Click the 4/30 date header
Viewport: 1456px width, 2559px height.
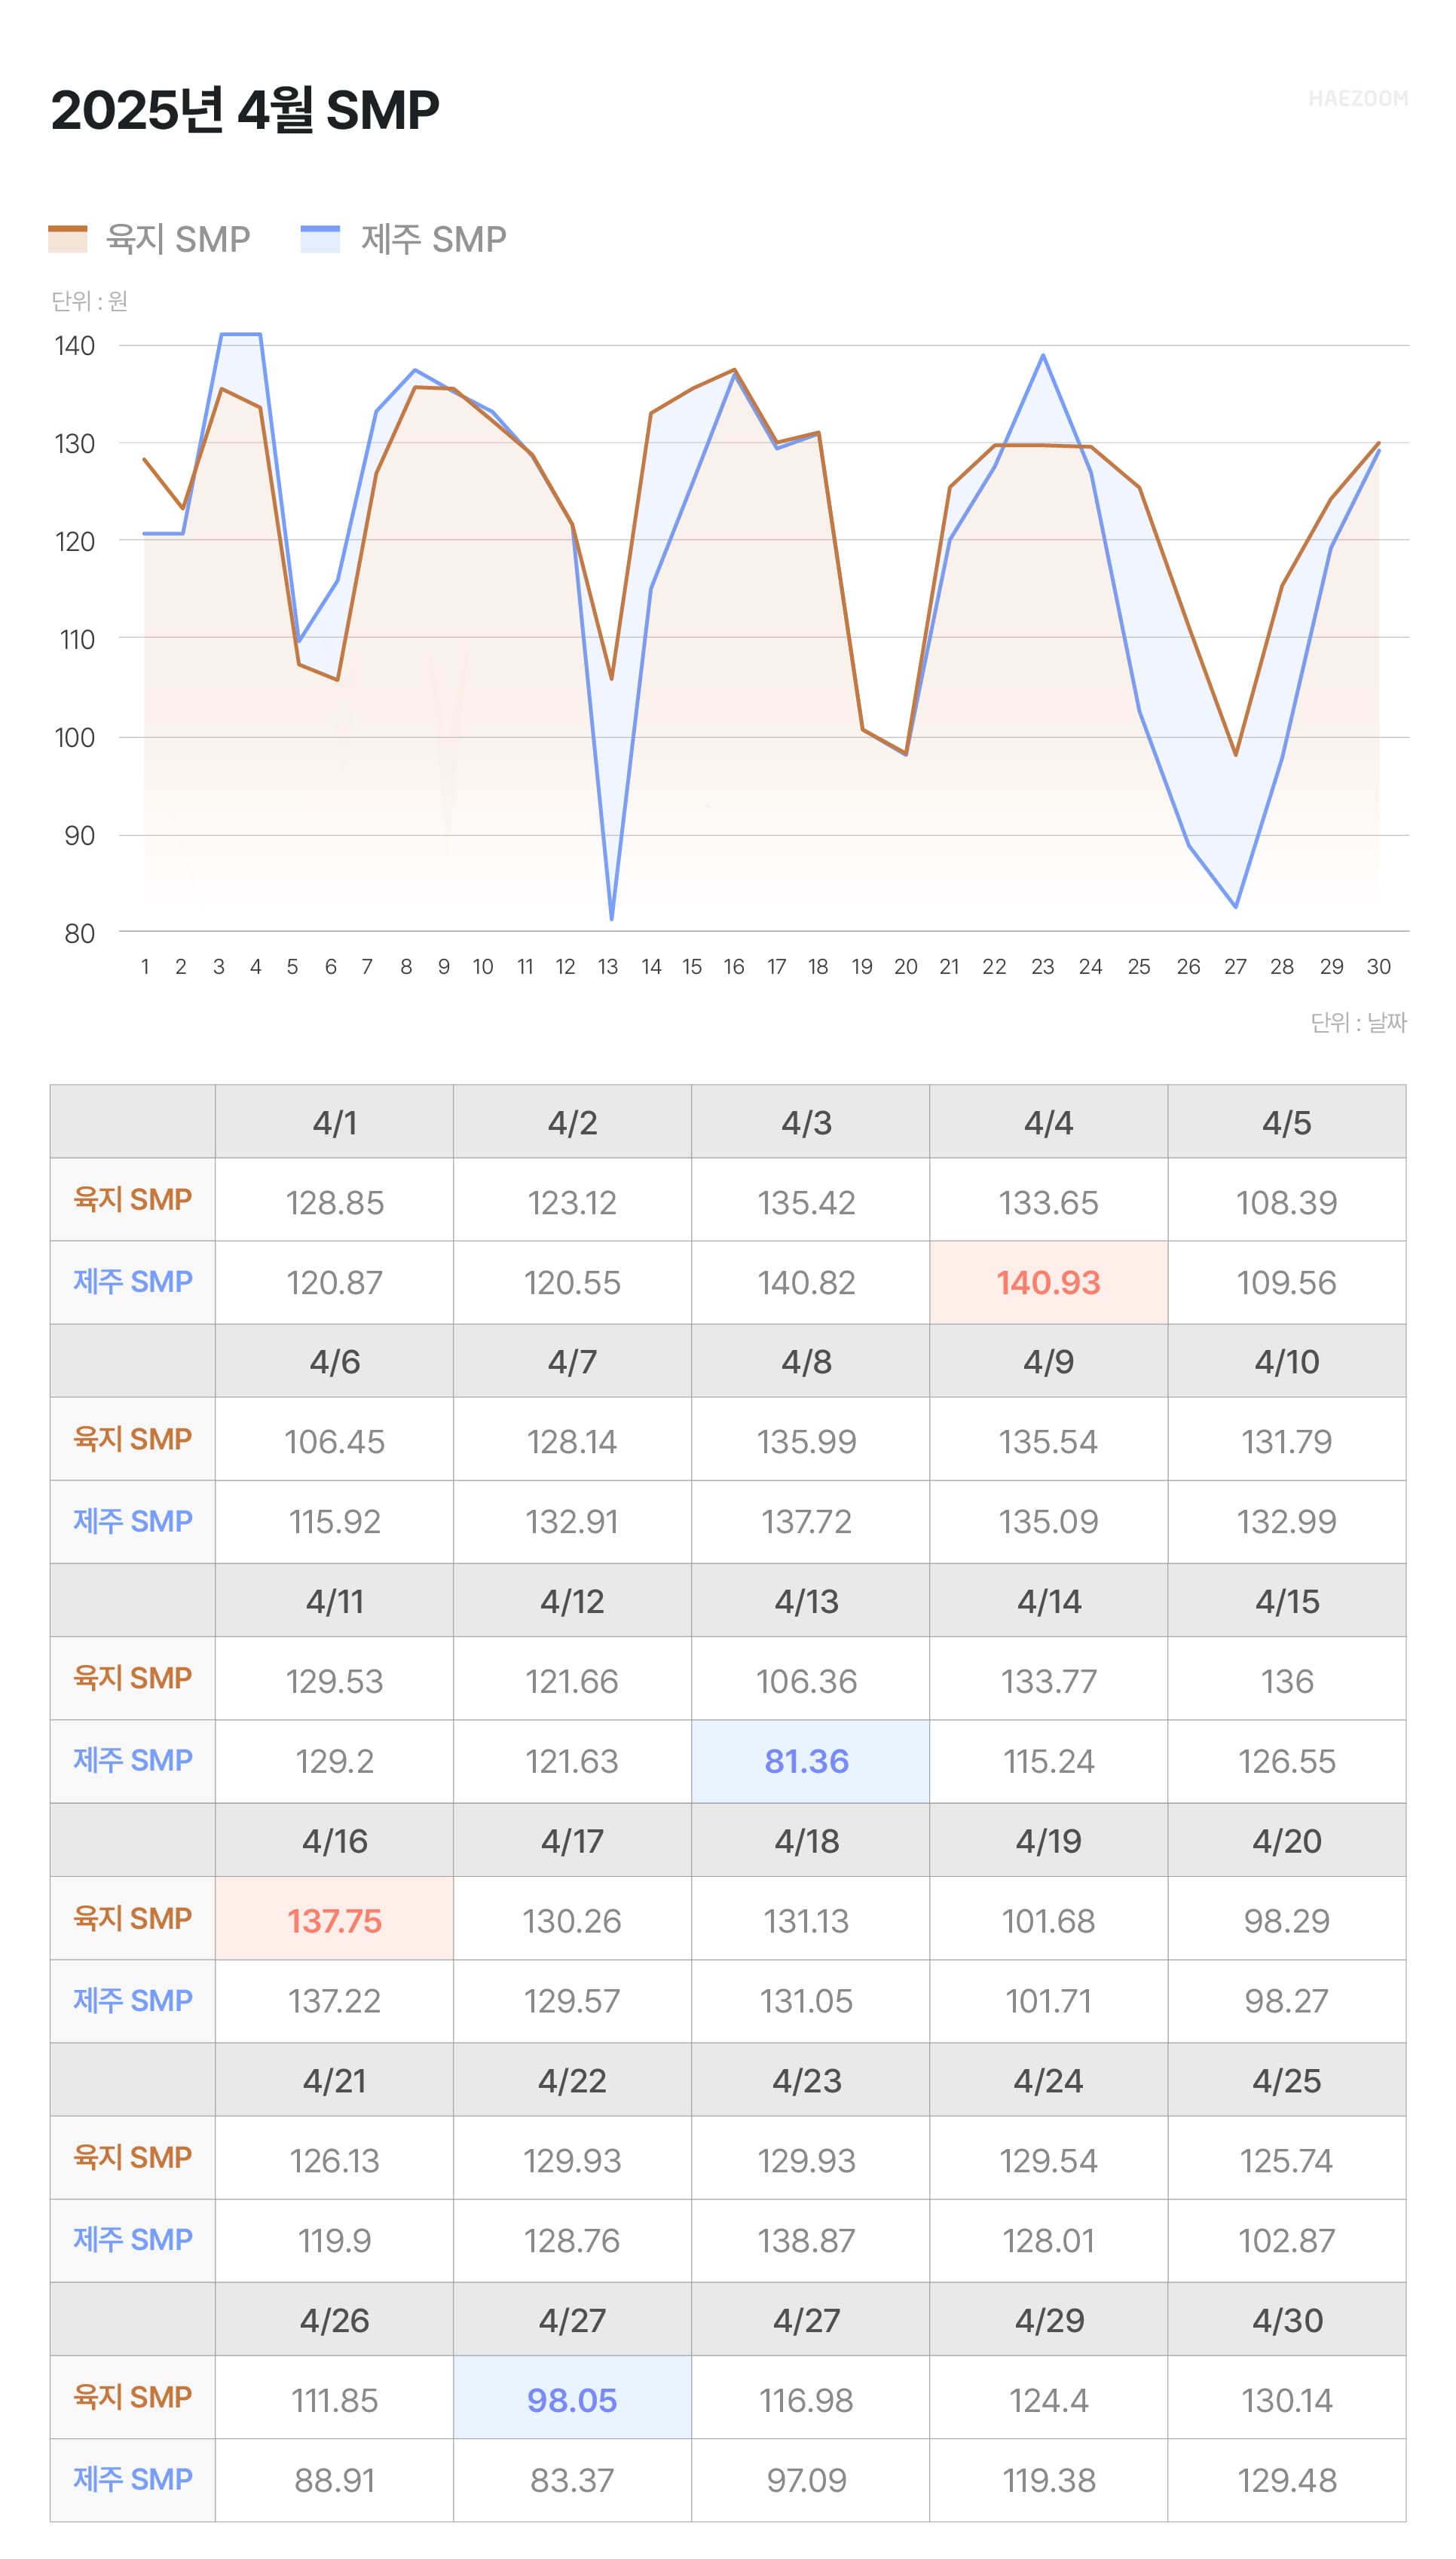click(x=1286, y=2320)
